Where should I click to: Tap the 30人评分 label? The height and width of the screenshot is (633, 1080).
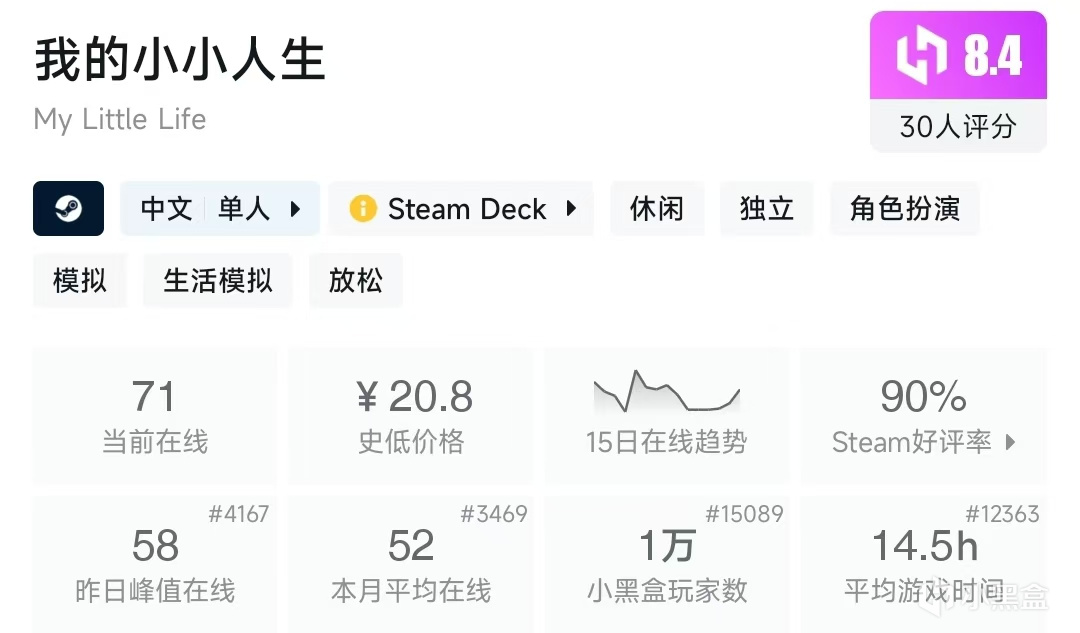[957, 126]
